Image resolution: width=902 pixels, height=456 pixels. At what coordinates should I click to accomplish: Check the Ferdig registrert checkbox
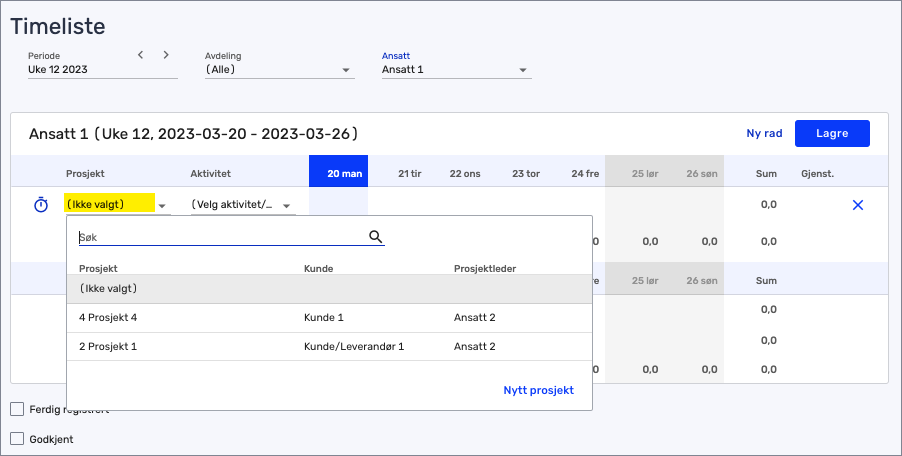(17, 408)
